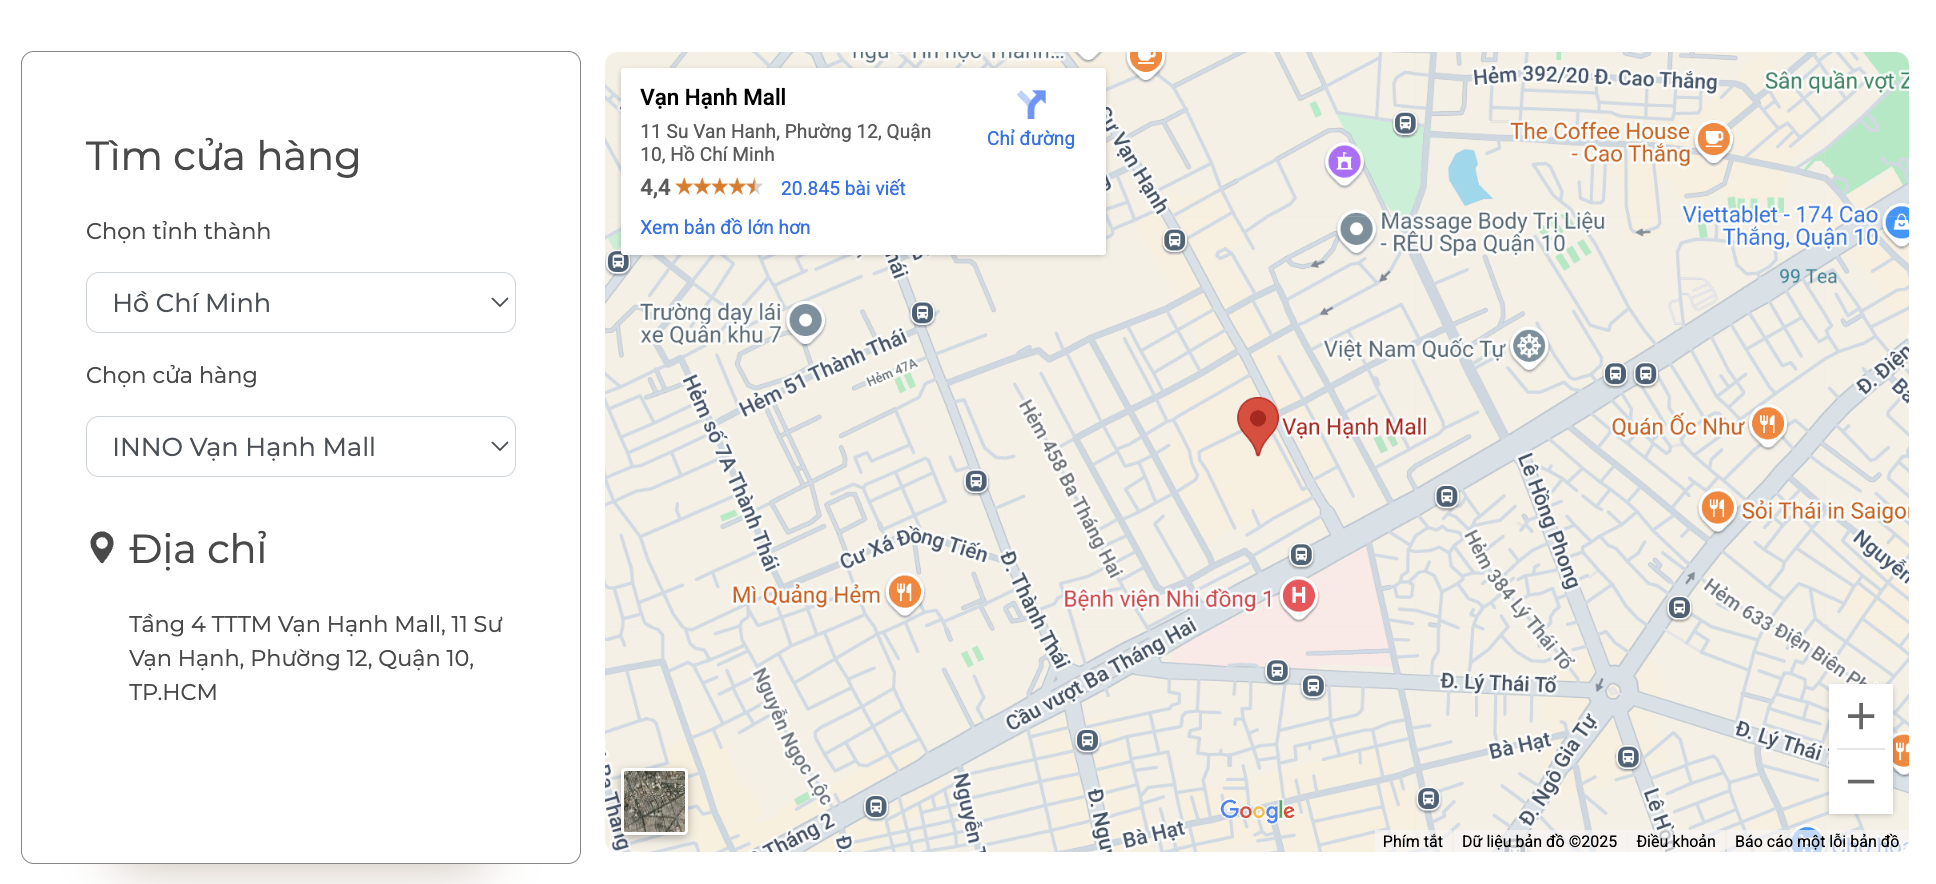Click Trường dạy lái xe Quân khu 7 marker
The image size is (1936, 884).
(805, 322)
